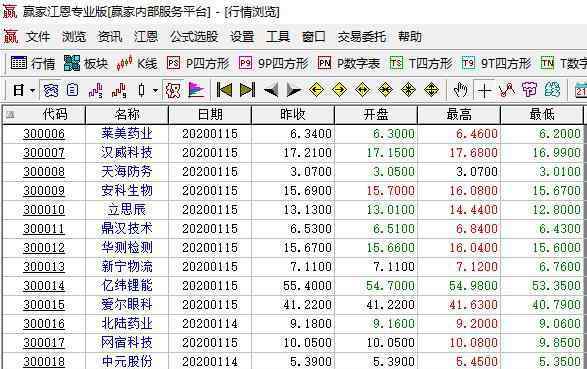This screenshot has height=369, width=587.
Task: Open the 窗口 menu
Action: (314, 37)
